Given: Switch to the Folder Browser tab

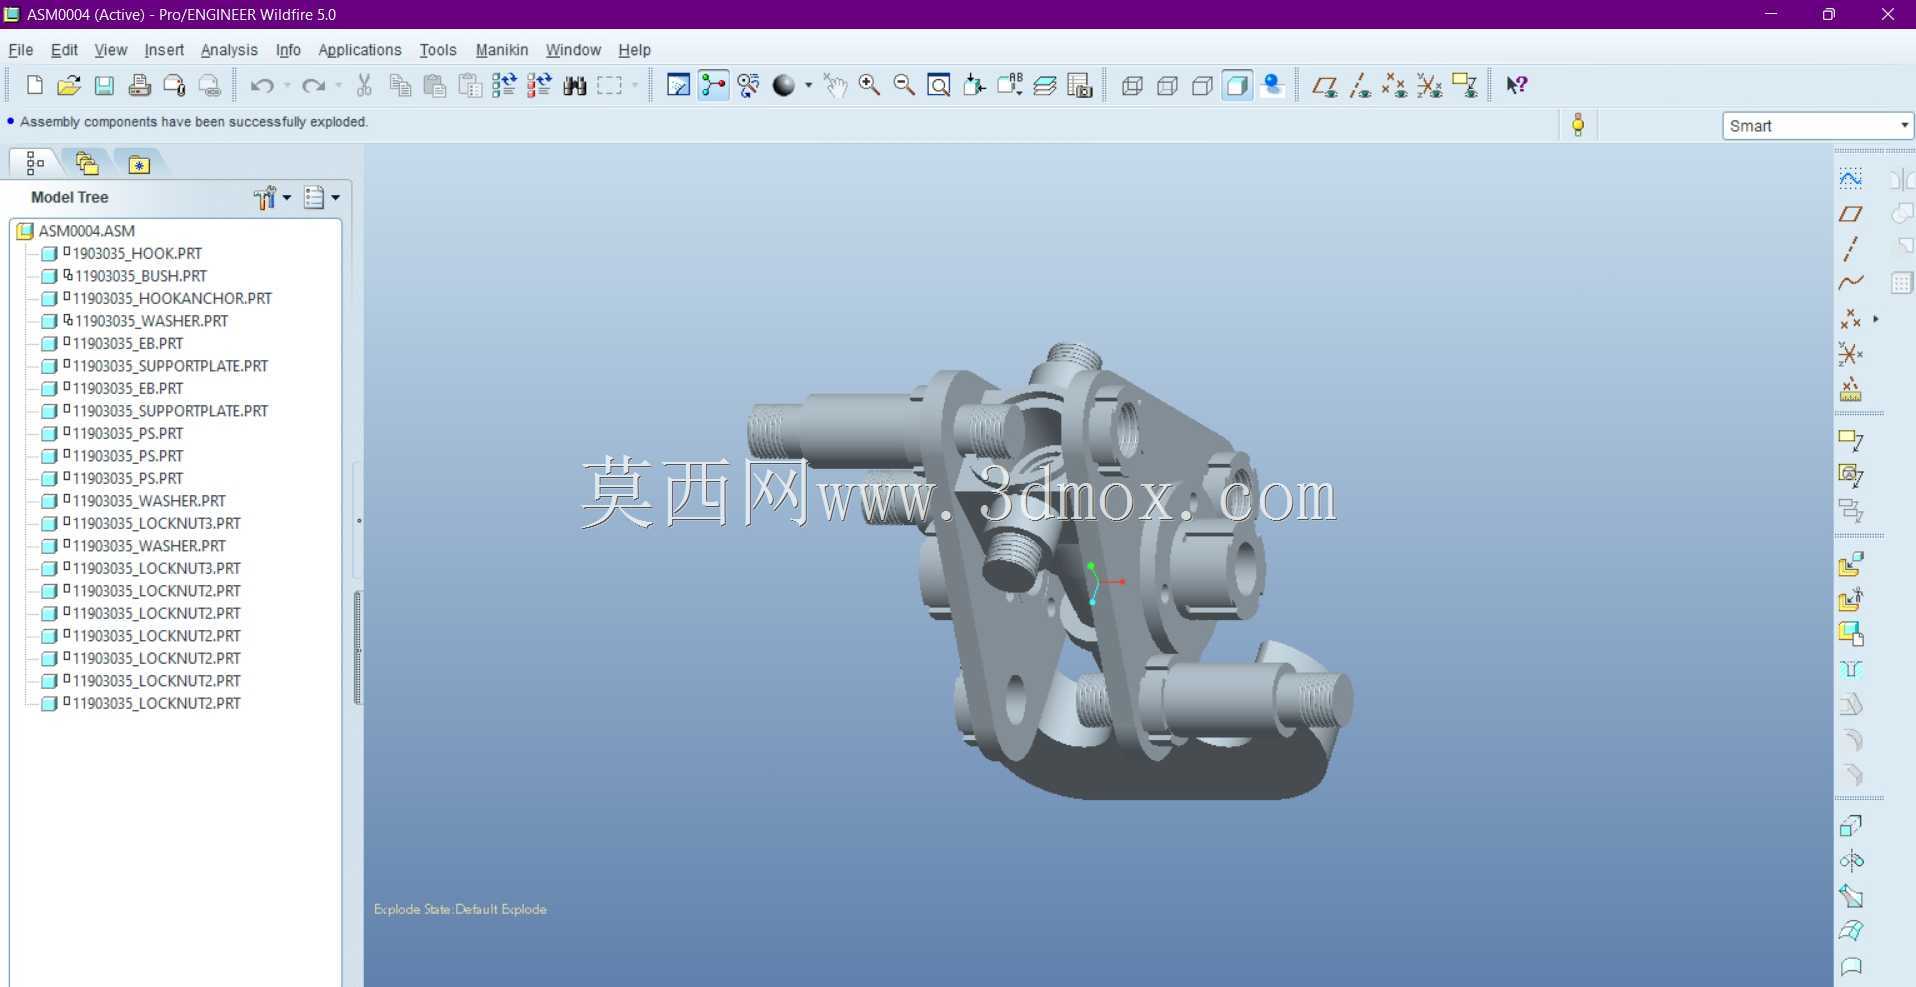Looking at the screenshot, I should (x=87, y=163).
